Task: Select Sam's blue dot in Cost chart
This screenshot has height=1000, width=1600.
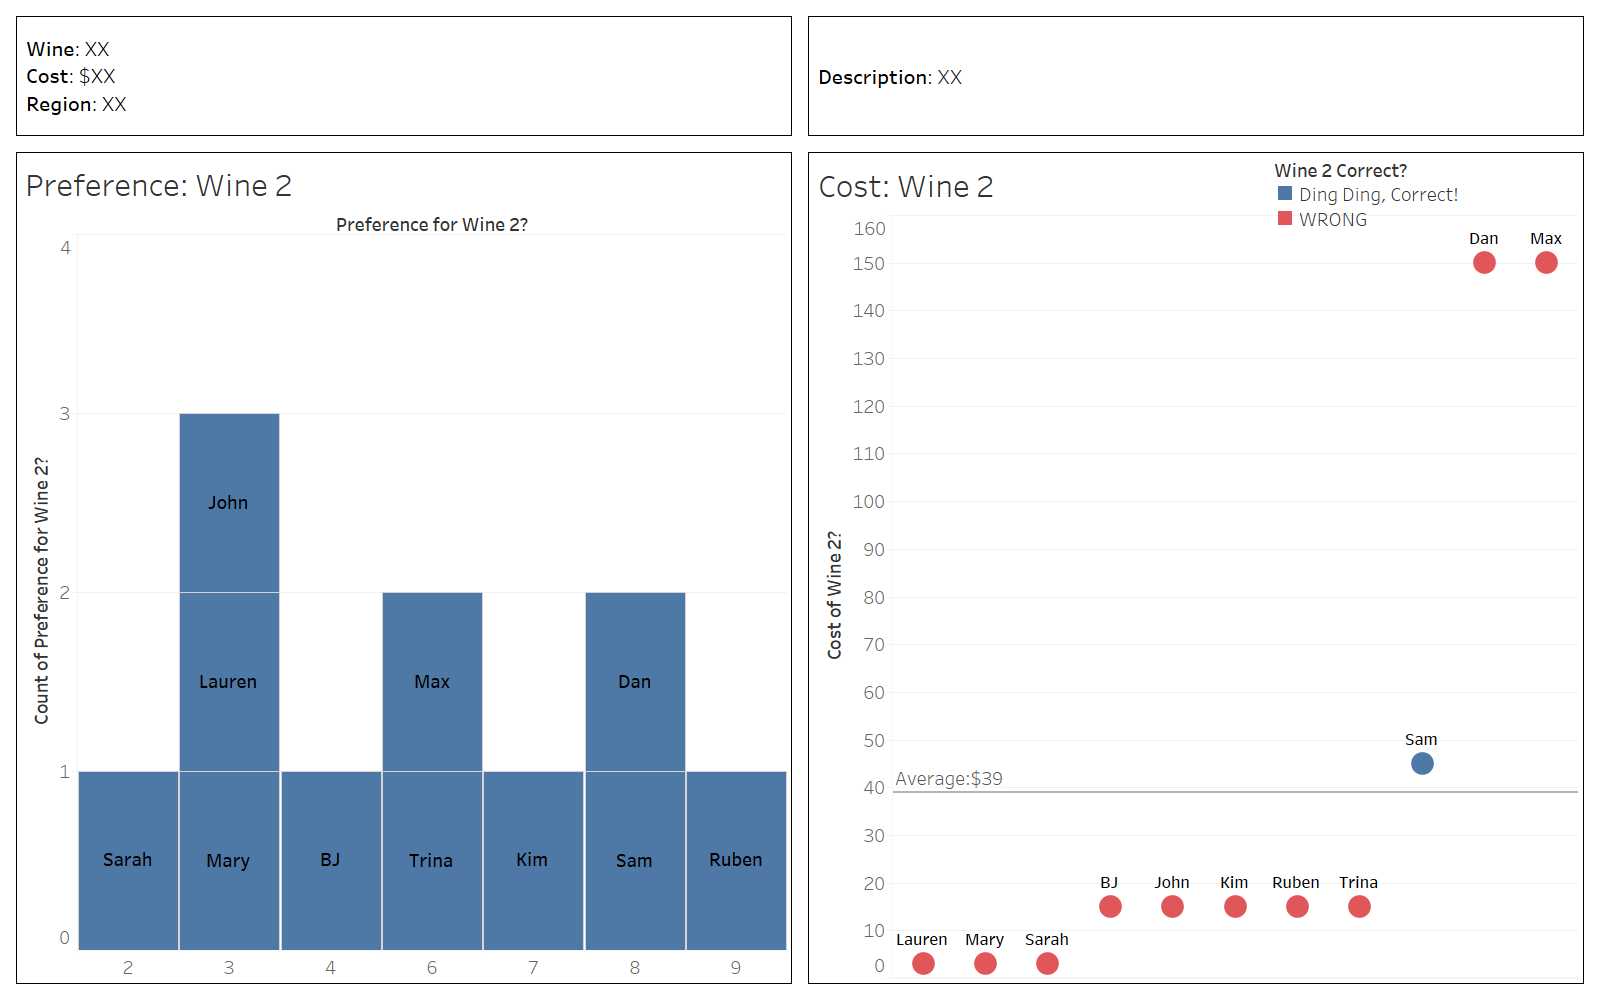Action: [1422, 764]
